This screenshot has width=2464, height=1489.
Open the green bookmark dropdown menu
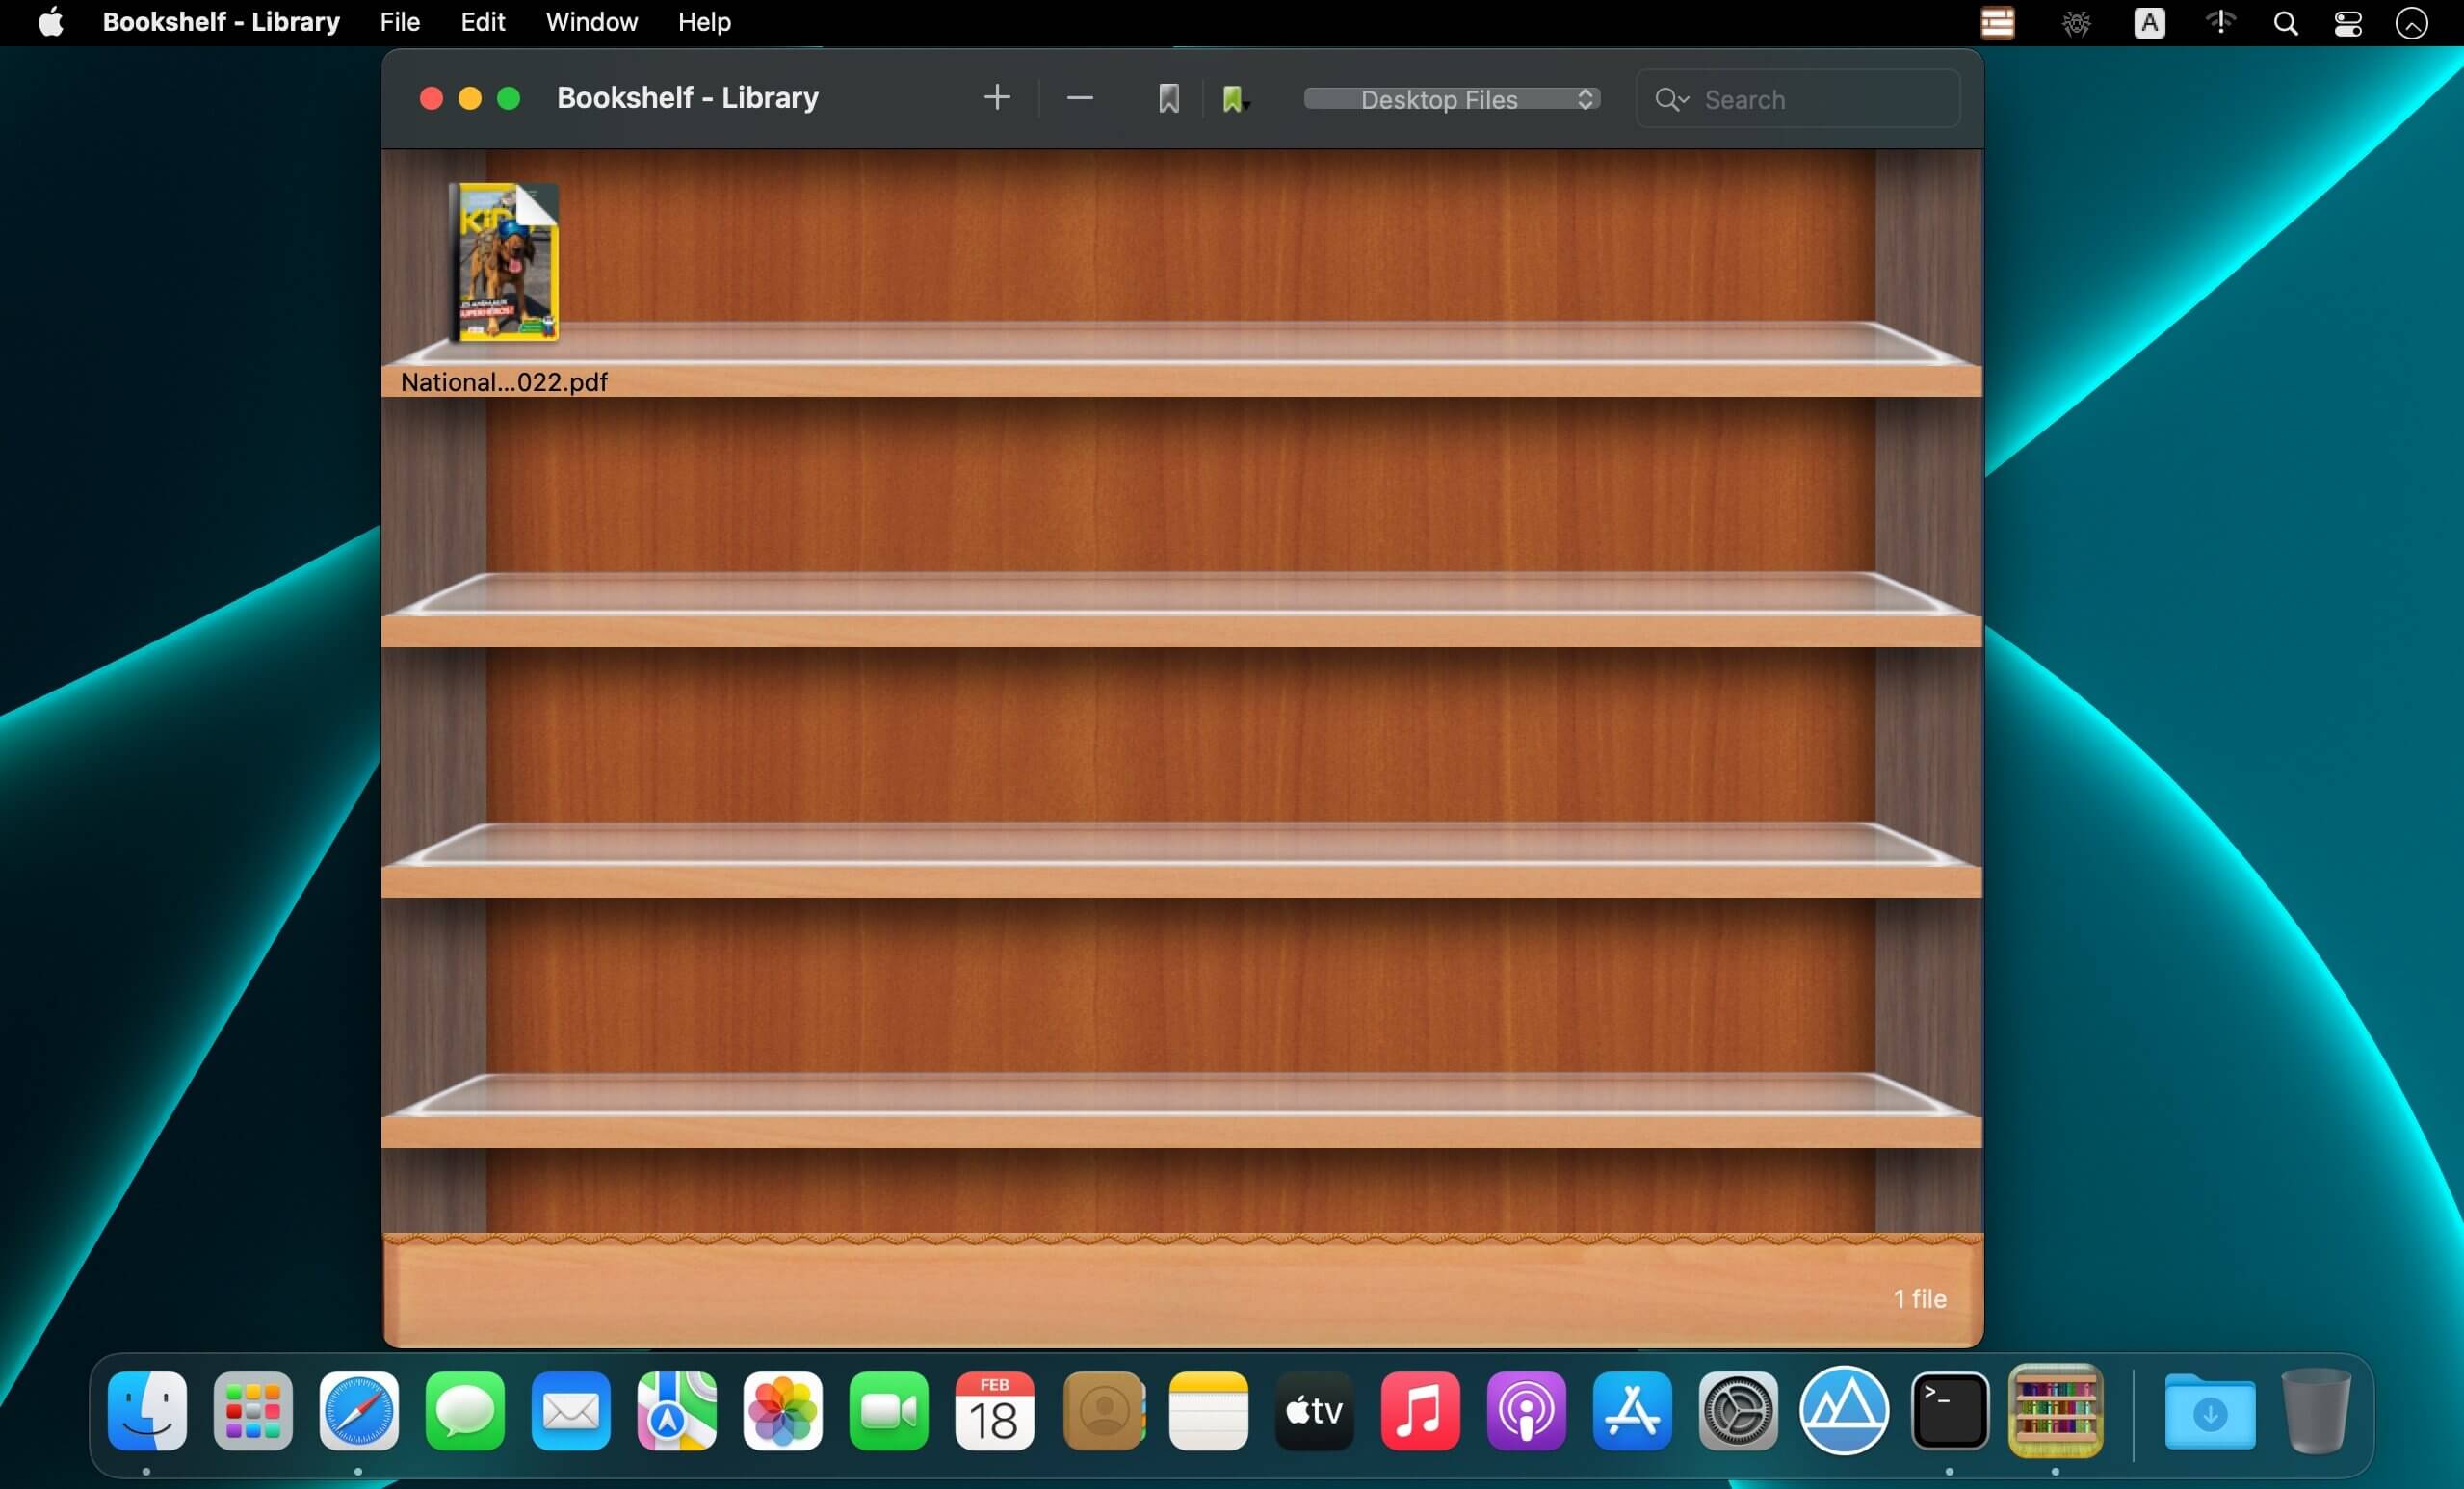[x=1235, y=99]
